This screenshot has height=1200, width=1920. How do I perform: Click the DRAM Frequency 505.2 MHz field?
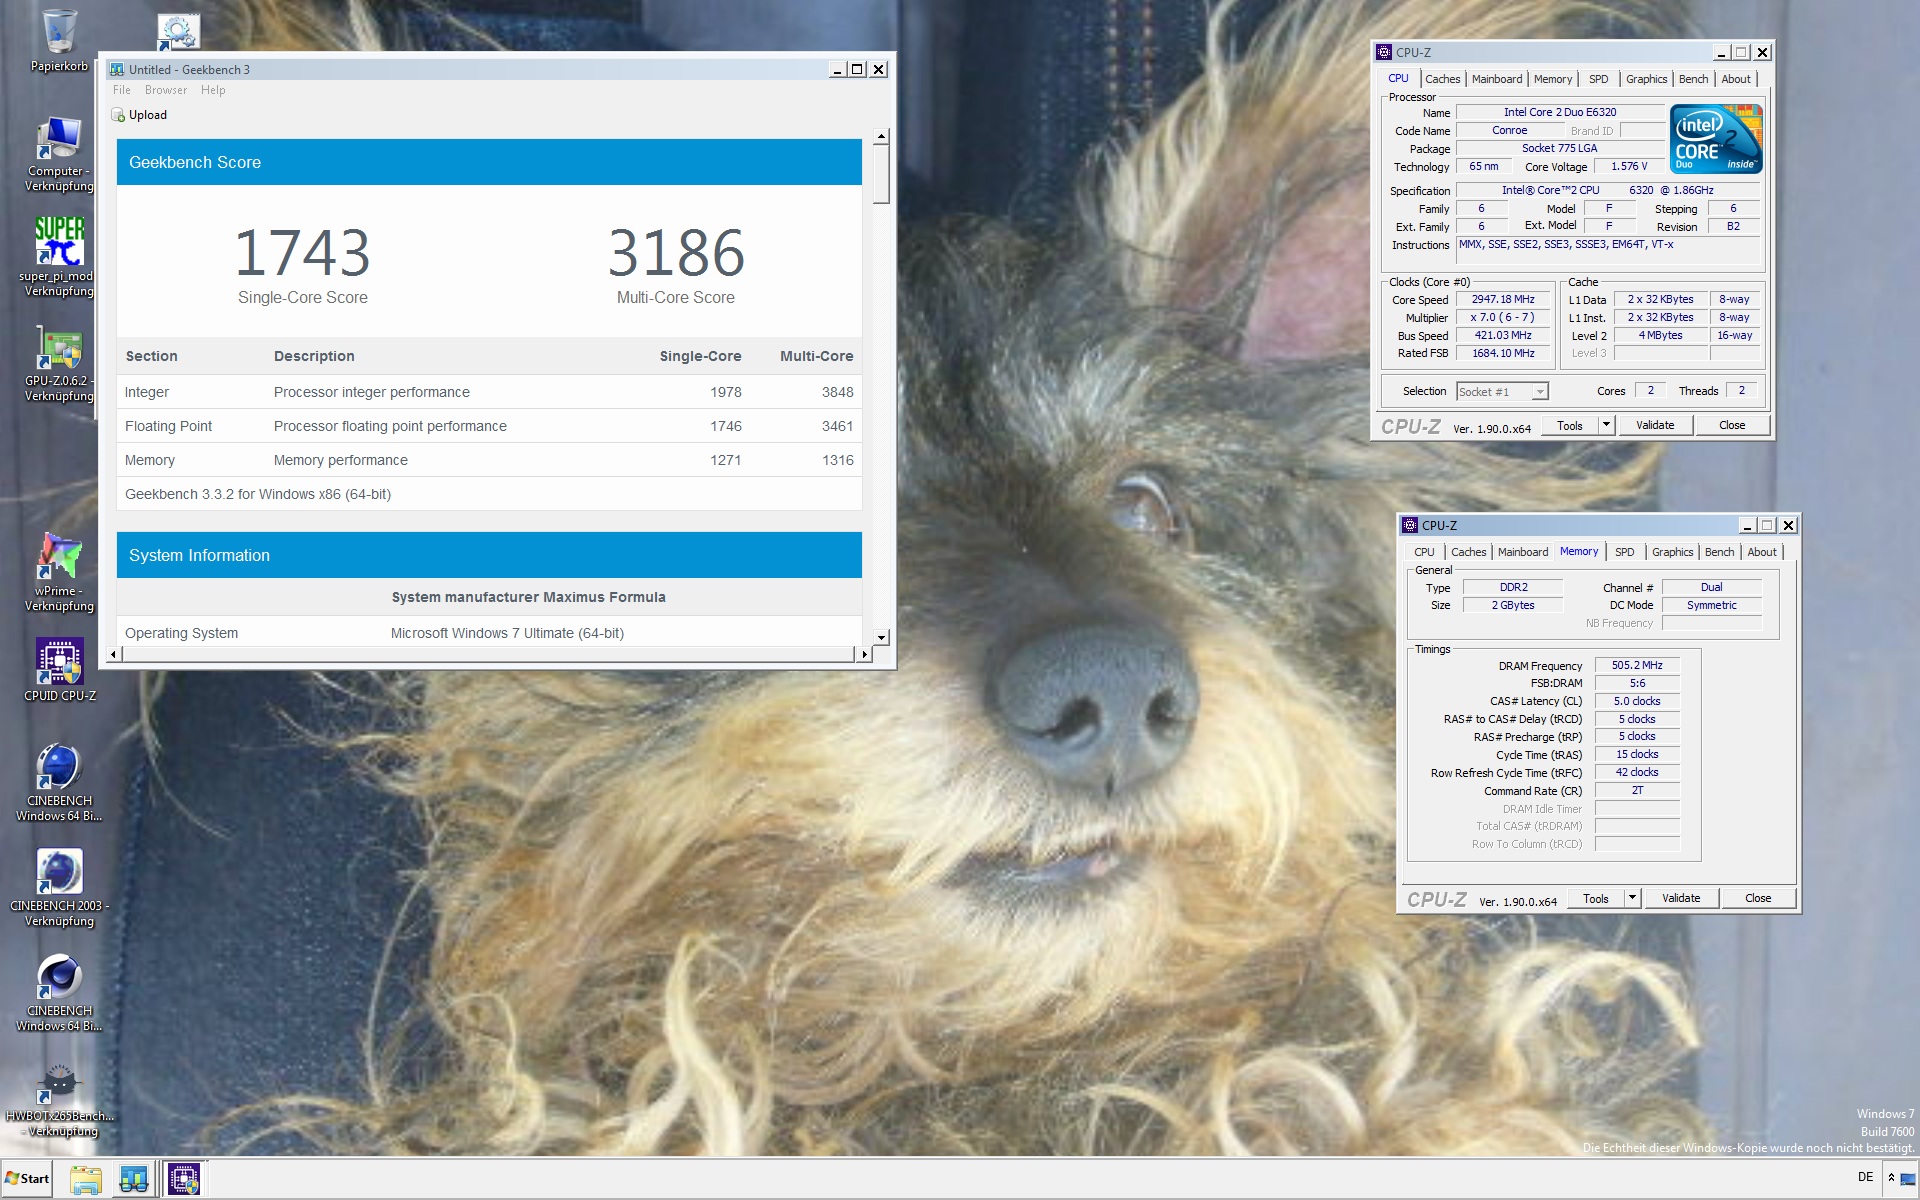click(1637, 665)
